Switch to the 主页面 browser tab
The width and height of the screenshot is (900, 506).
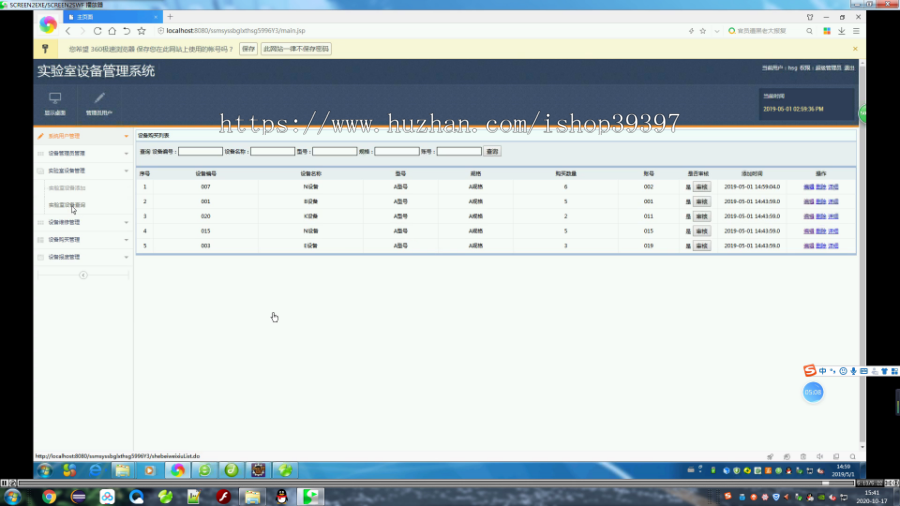point(112,17)
